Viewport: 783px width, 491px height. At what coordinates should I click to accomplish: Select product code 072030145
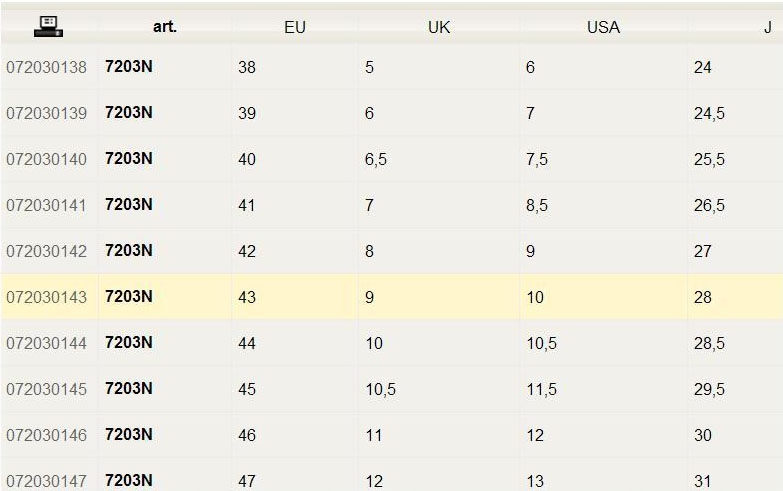[46, 389]
